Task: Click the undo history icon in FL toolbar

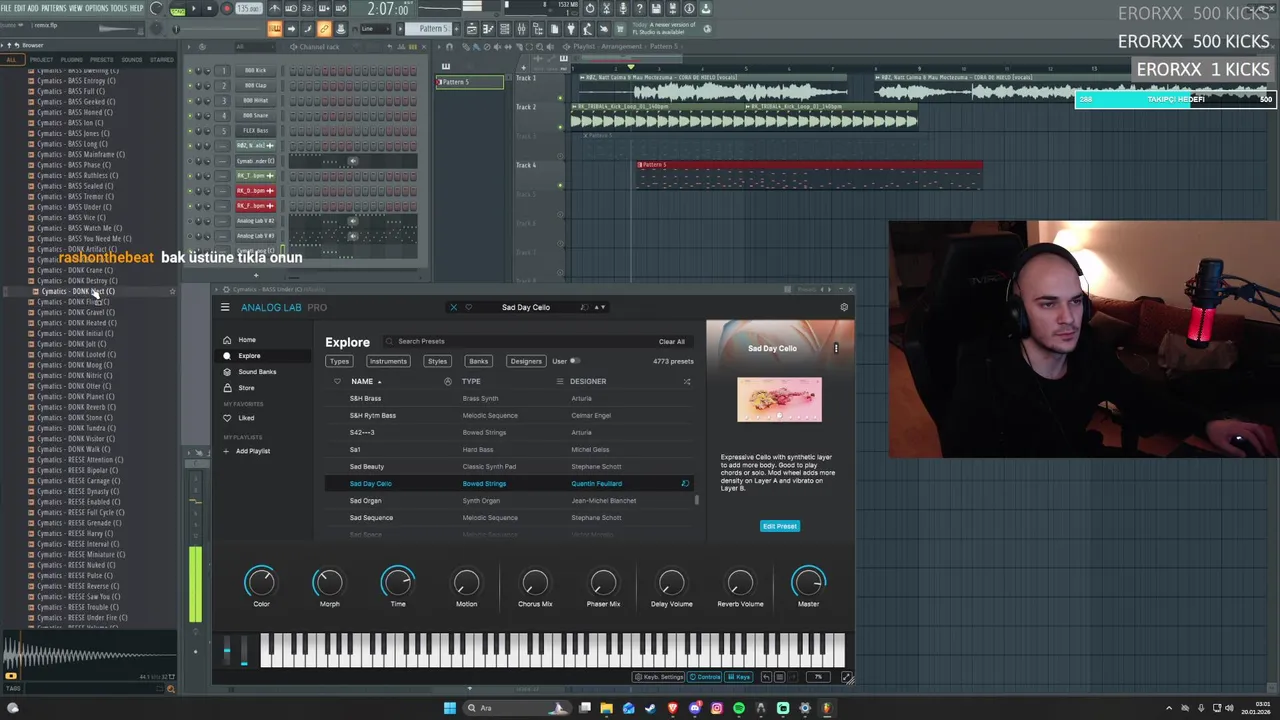Action: [590, 9]
